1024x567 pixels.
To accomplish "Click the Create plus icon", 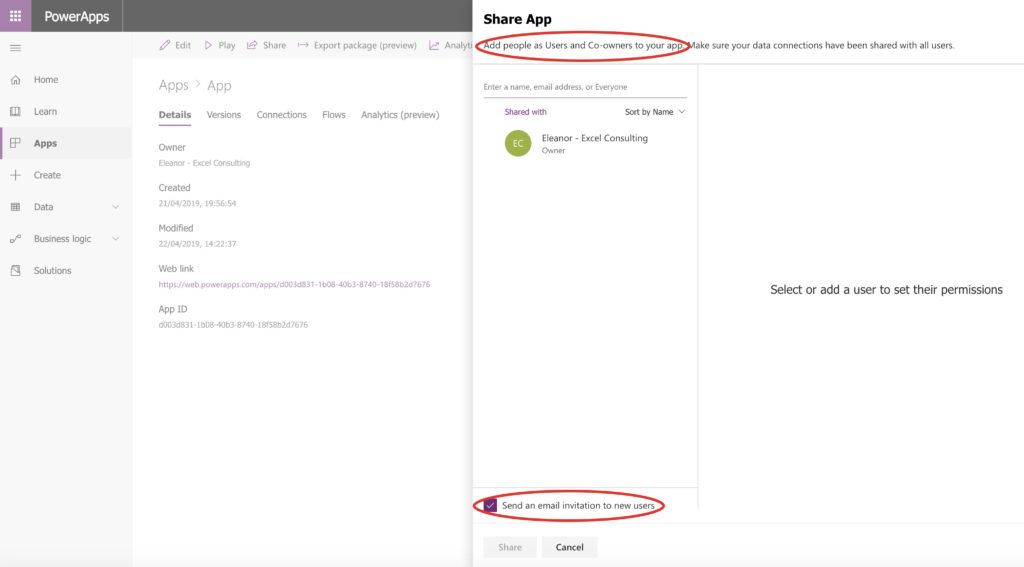I will click(x=16, y=175).
